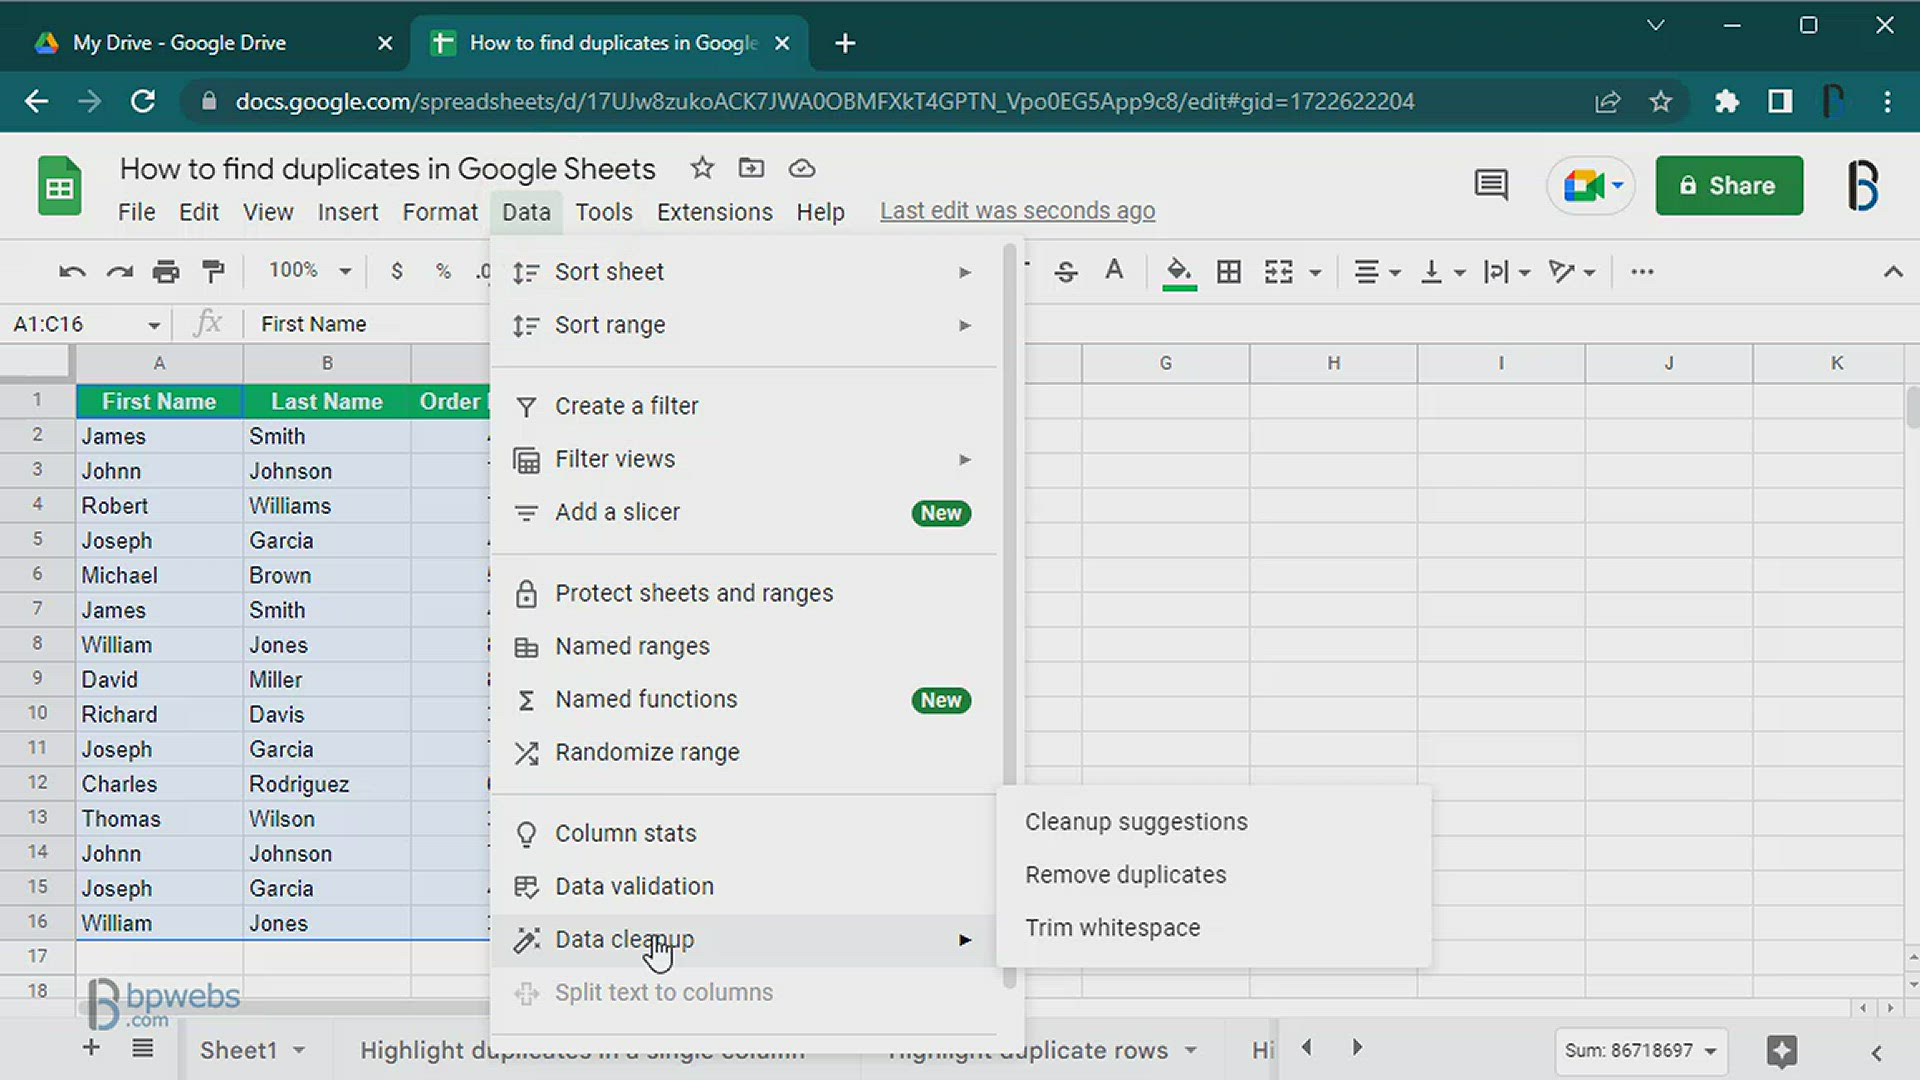Open Protect sheets and ranges
Image resolution: width=1920 pixels, height=1080 pixels.
[x=746, y=593]
